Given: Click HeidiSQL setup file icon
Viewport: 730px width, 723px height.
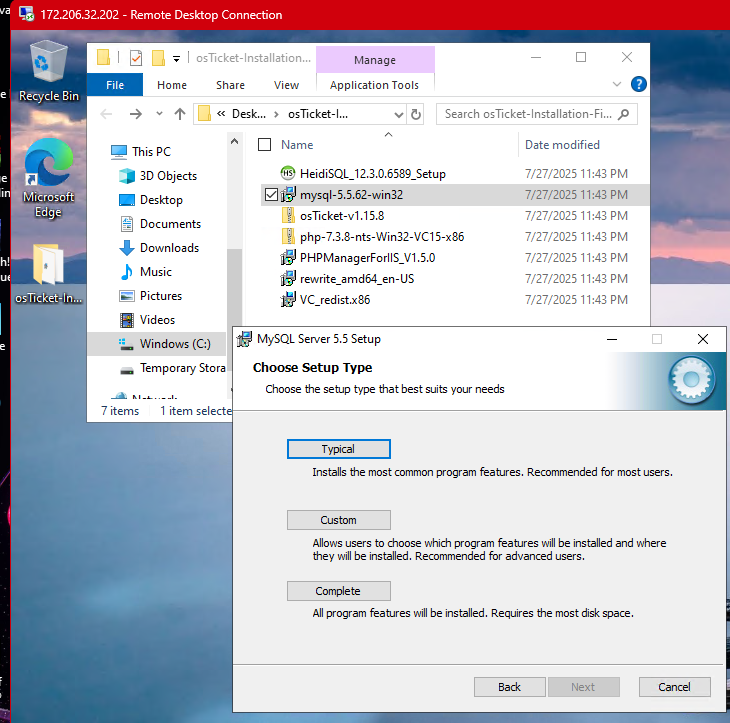Looking at the screenshot, I should pyautogui.click(x=288, y=173).
